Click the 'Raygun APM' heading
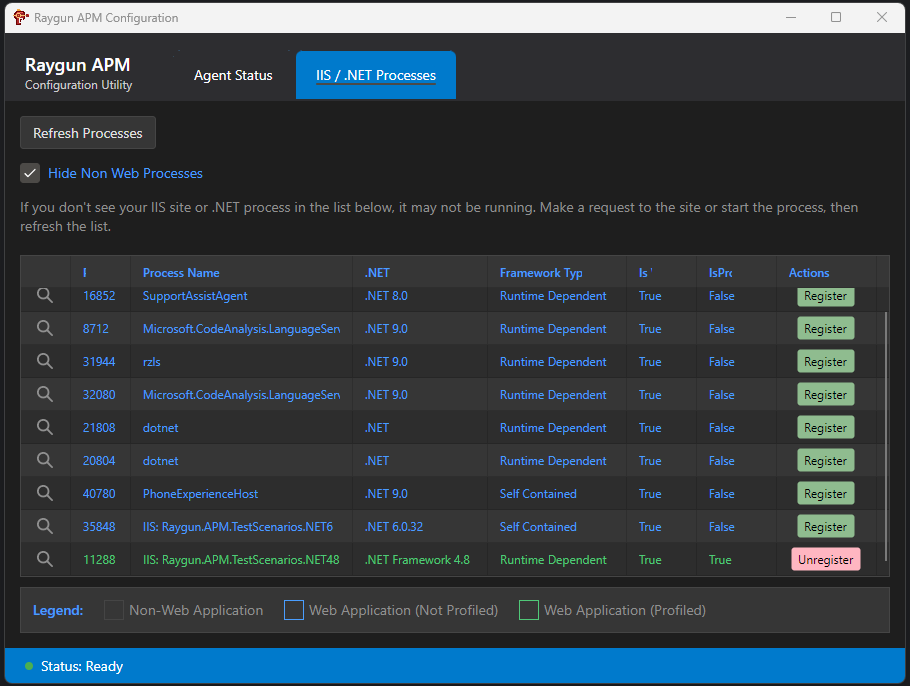910x686 pixels. tap(78, 65)
